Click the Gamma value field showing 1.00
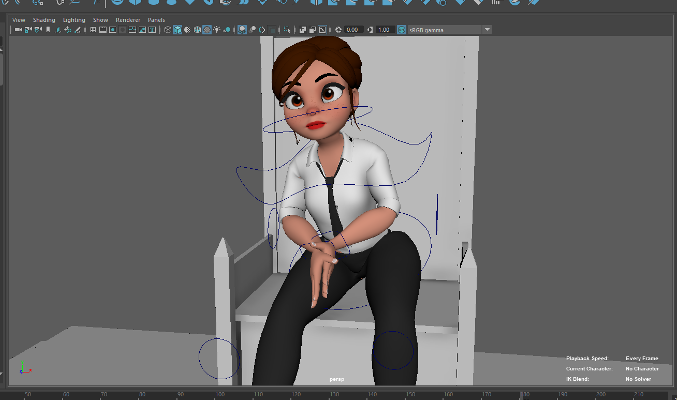This screenshot has height=400, width=677. click(384, 30)
